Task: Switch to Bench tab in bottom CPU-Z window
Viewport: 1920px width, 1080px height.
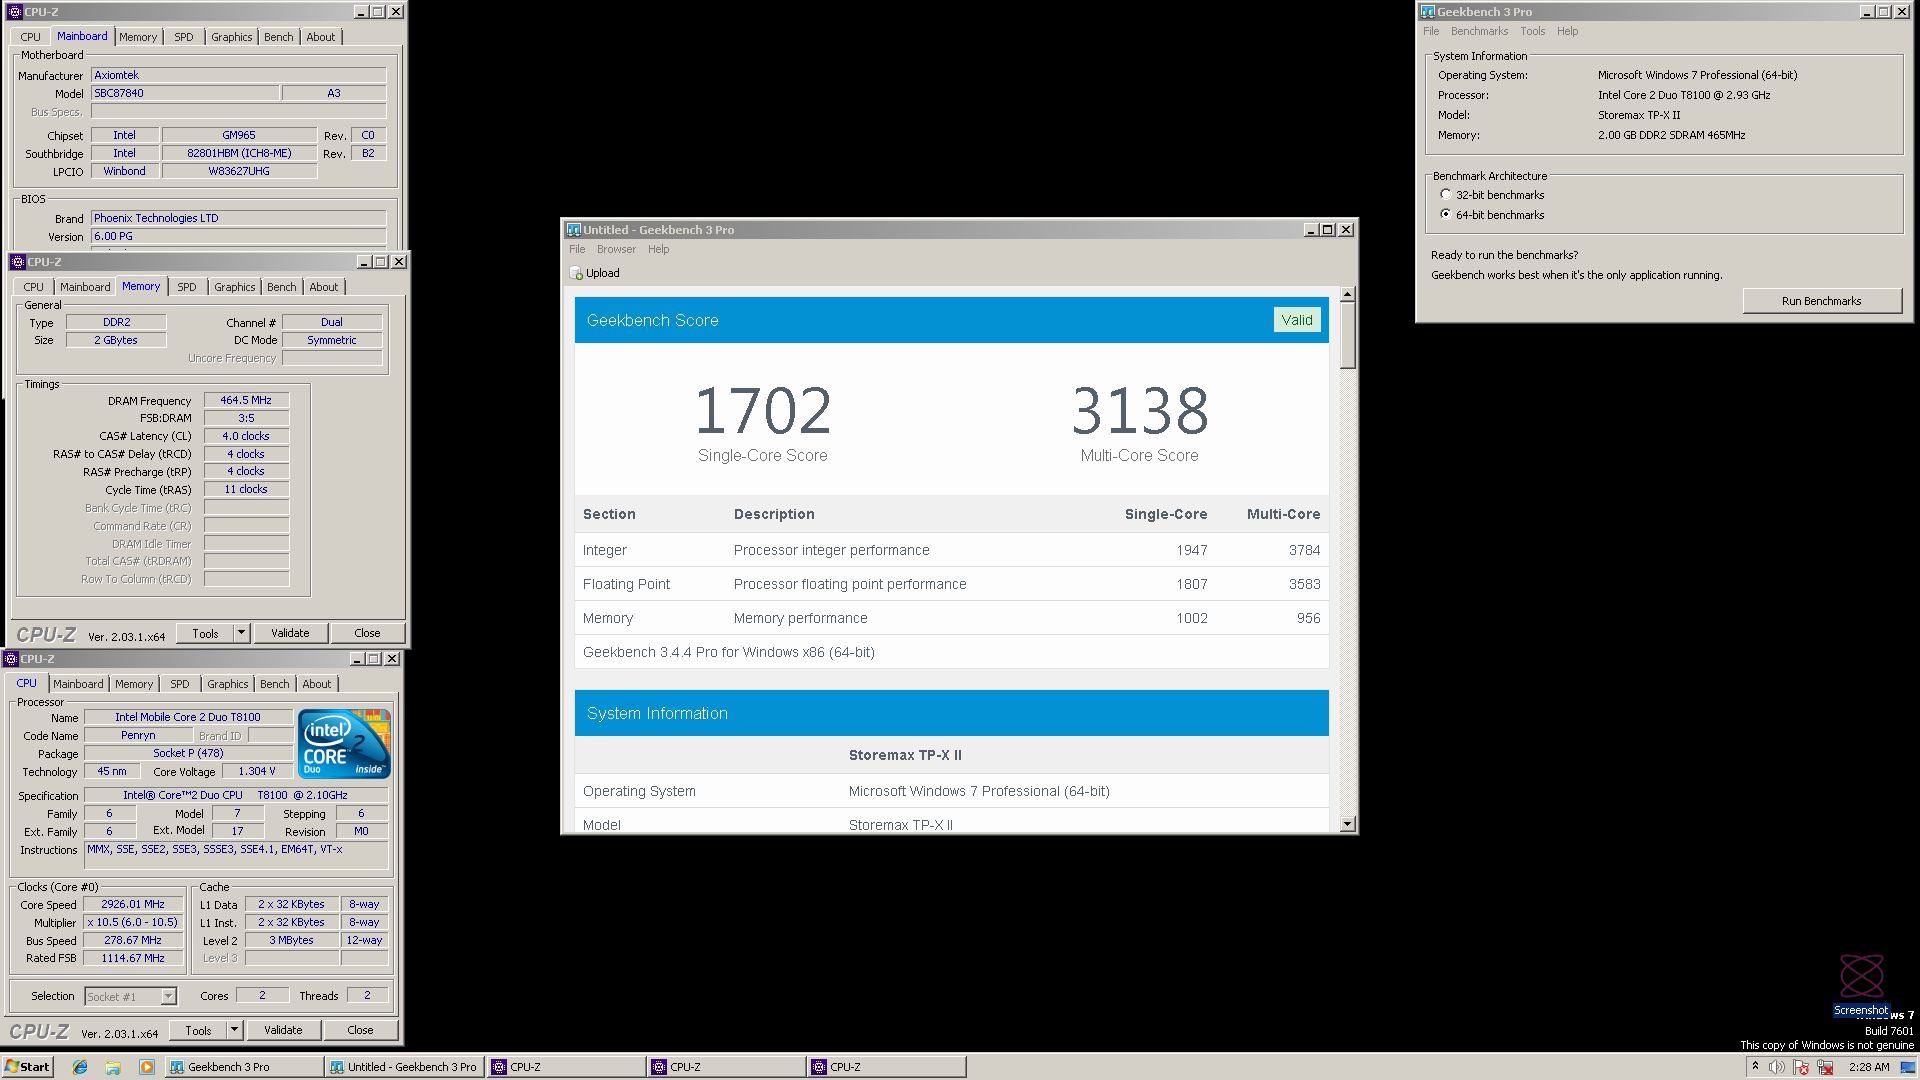Action: click(275, 684)
